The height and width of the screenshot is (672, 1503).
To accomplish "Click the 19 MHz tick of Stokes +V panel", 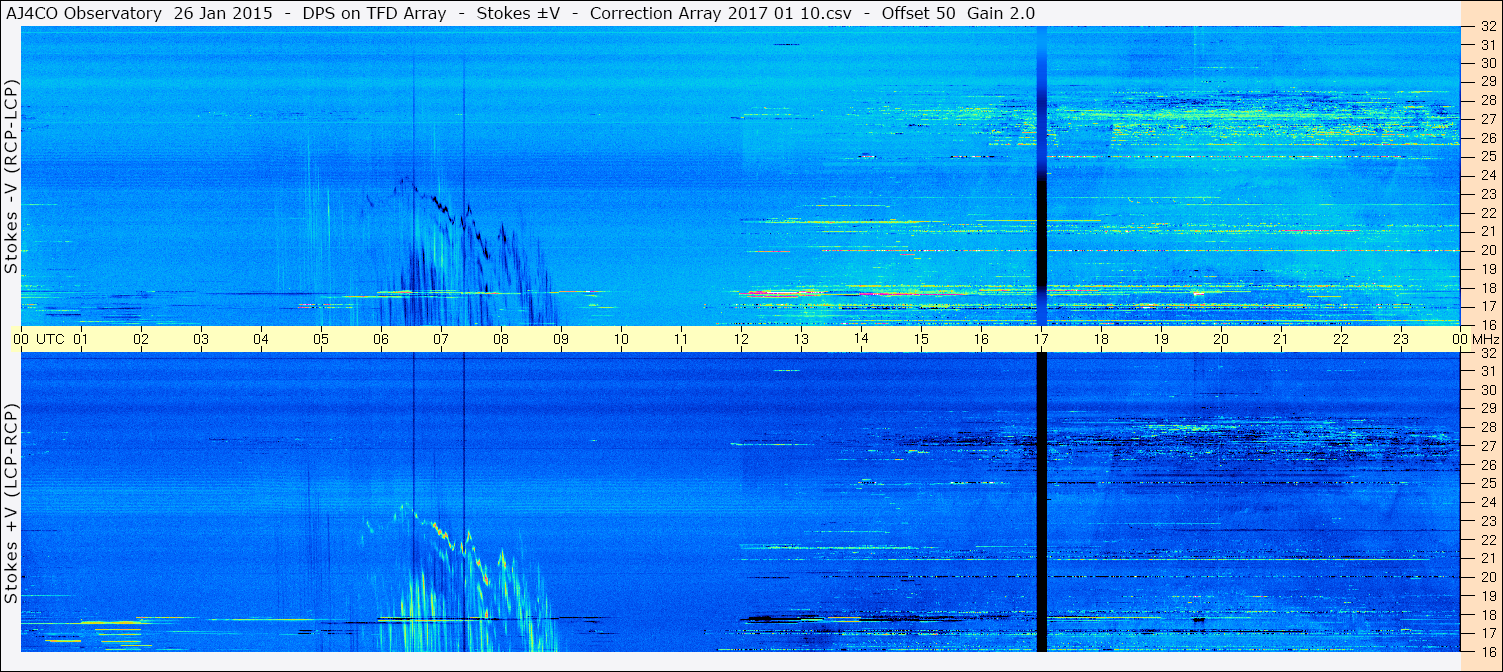I will click(1487, 596).
